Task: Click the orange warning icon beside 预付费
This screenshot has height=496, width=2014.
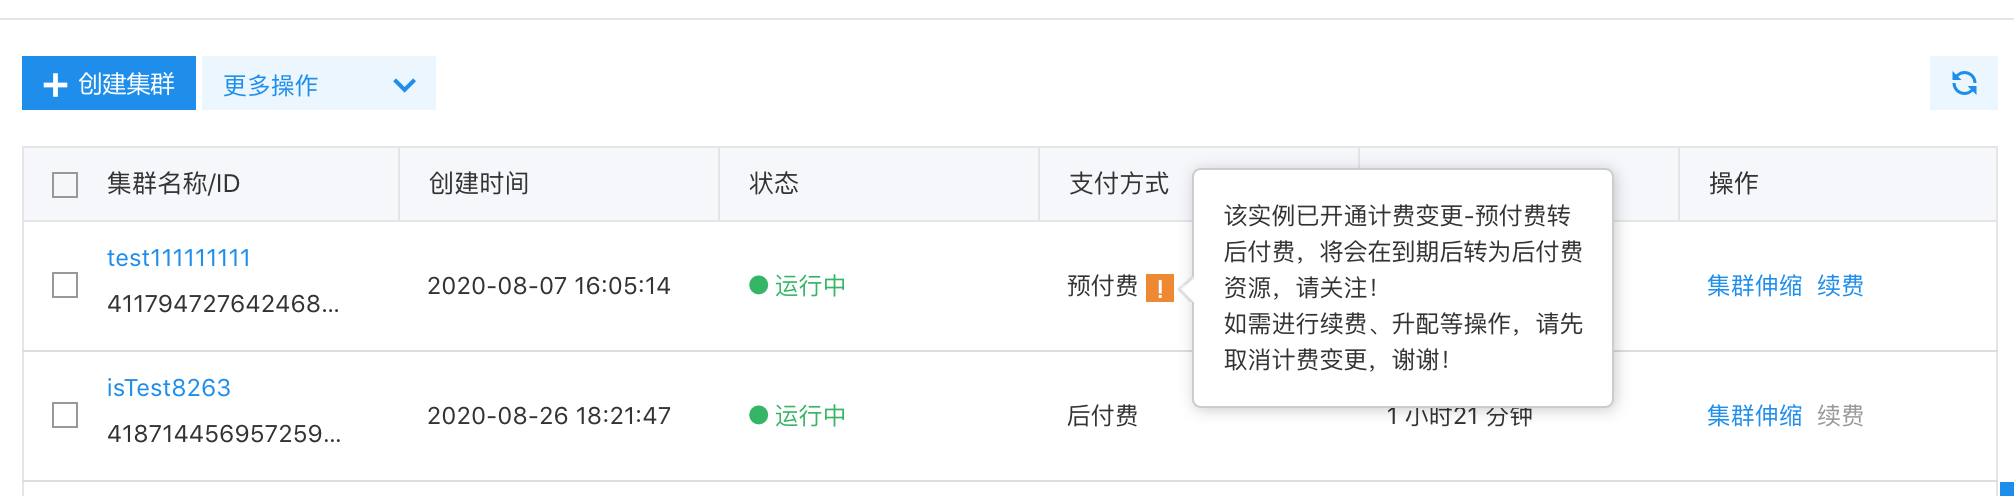Action: coord(1160,288)
